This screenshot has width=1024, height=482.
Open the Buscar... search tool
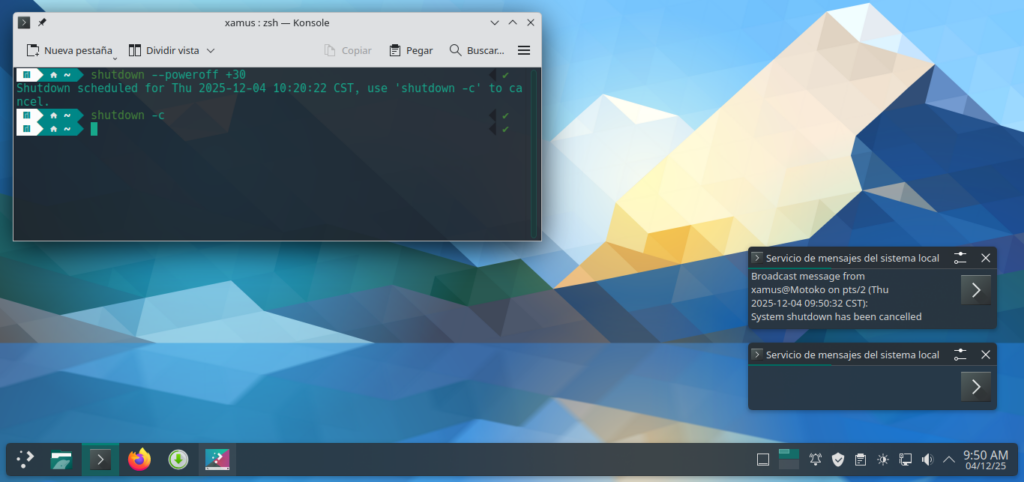[x=477, y=50]
